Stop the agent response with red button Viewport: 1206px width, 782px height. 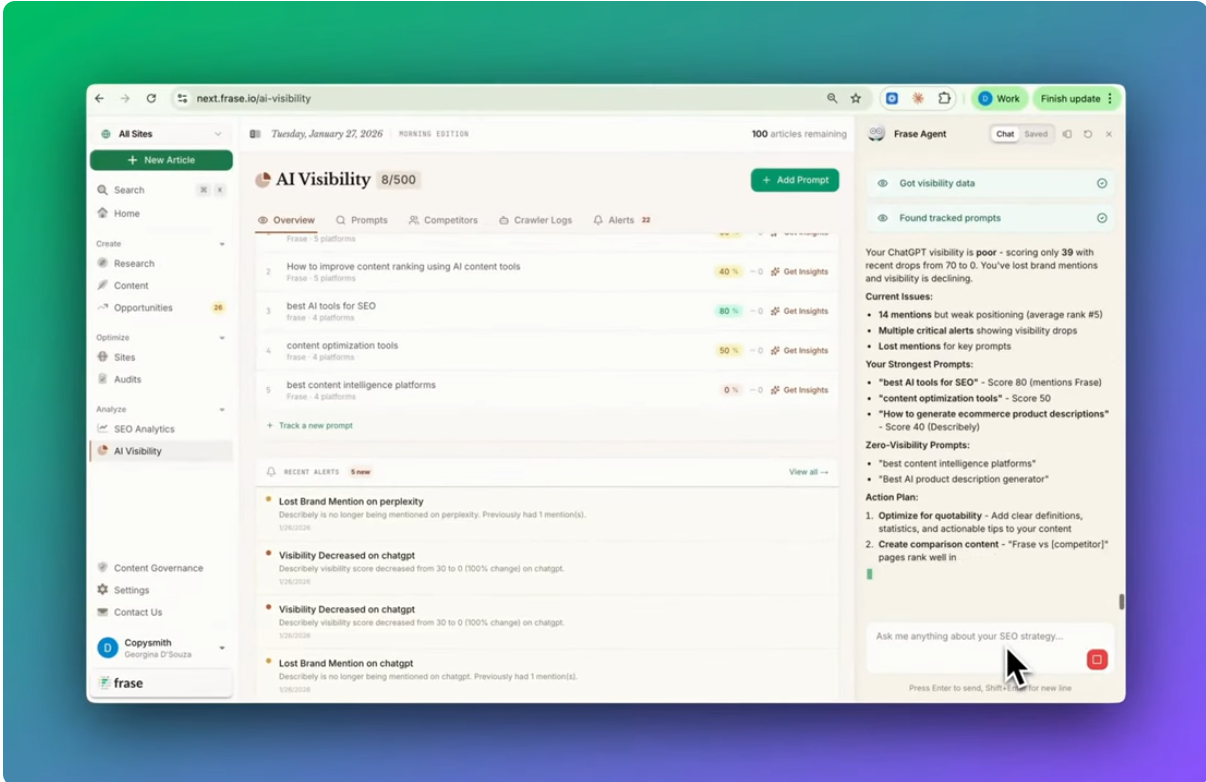coord(1097,659)
